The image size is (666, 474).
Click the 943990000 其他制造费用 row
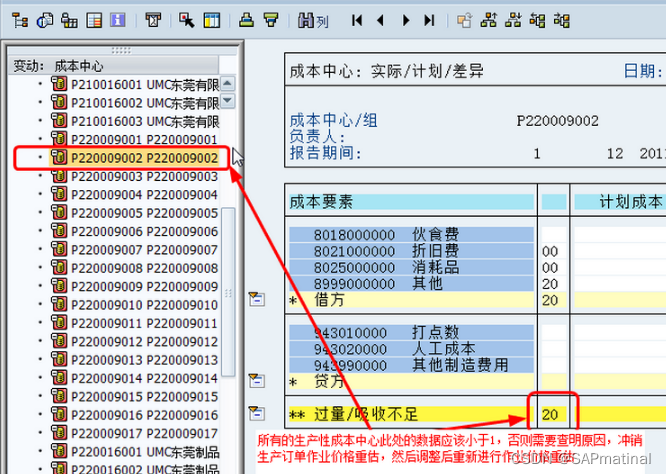pyautogui.click(x=411, y=365)
